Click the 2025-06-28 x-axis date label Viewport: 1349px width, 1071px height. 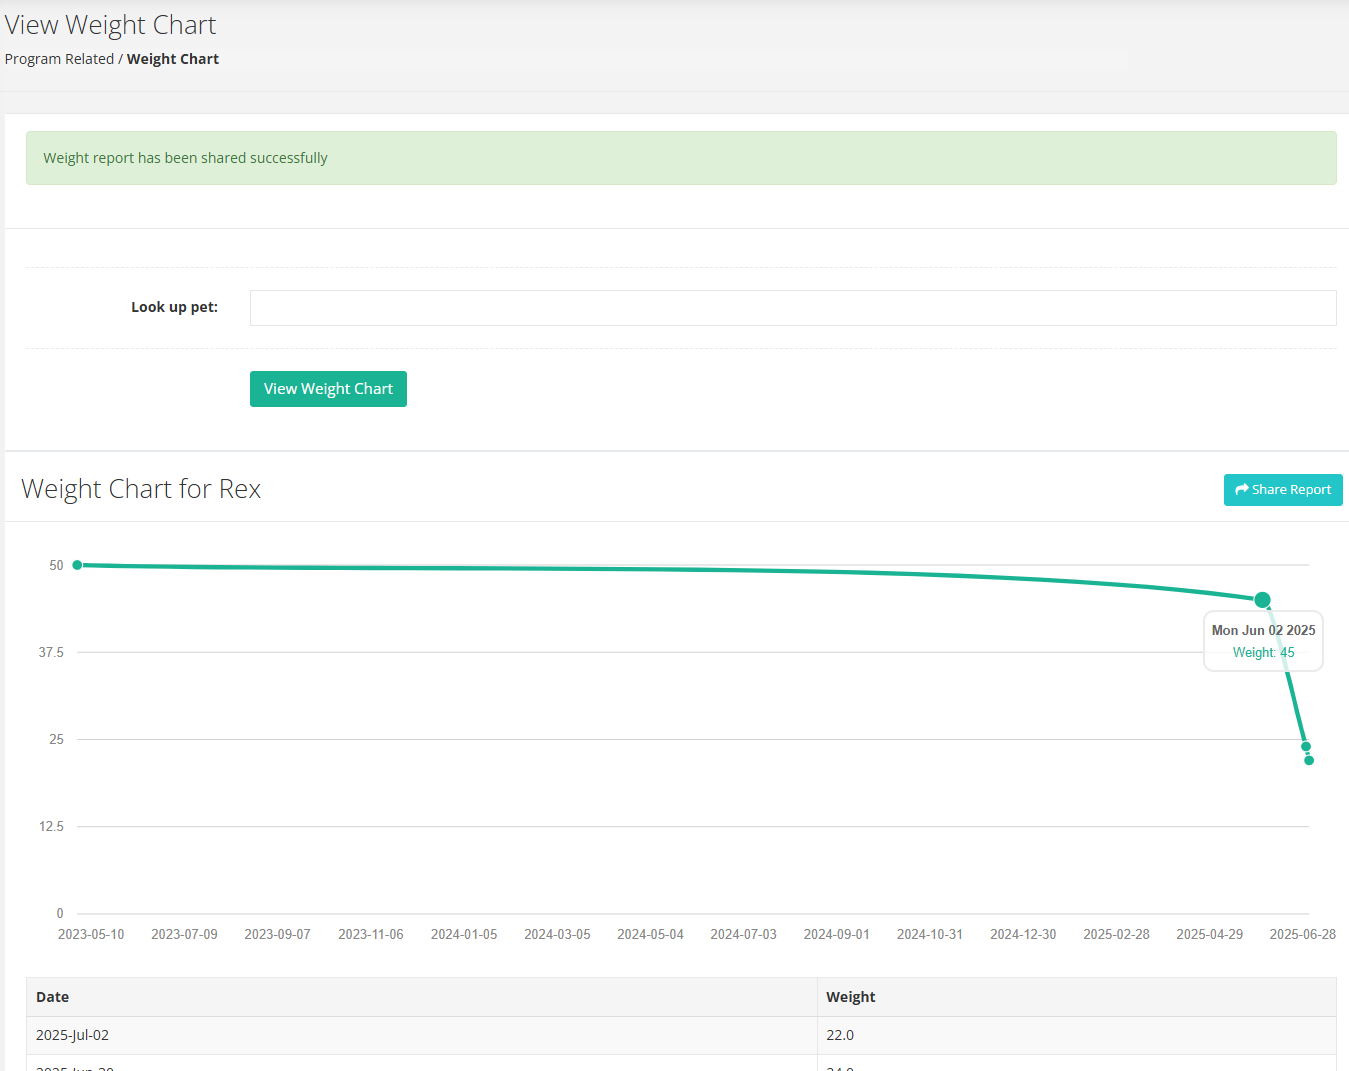[x=1303, y=934]
